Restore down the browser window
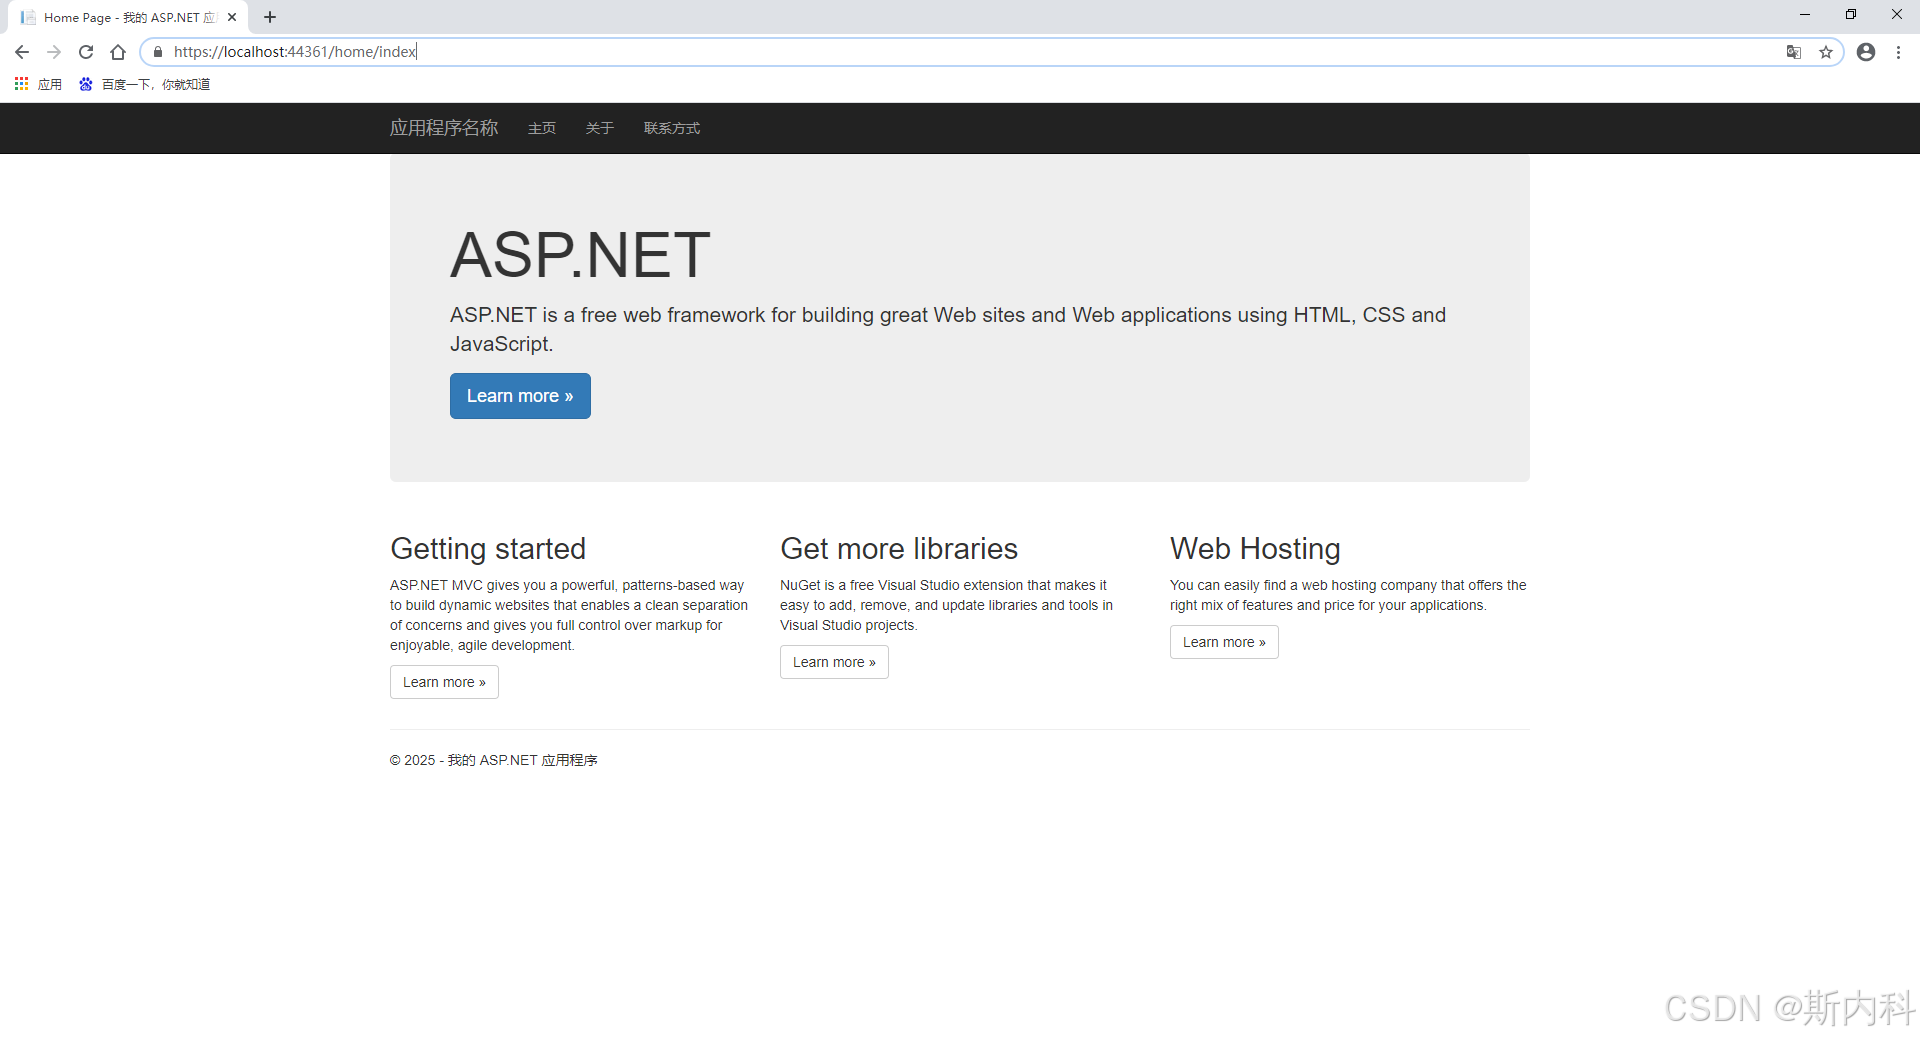1920x1040 pixels. 1851,15
